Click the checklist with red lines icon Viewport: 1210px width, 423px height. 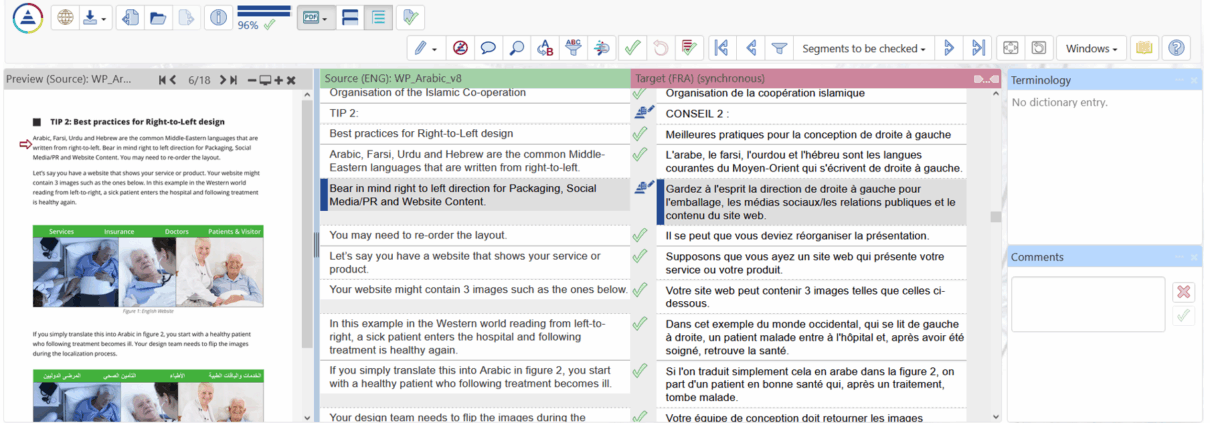(688, 48)
